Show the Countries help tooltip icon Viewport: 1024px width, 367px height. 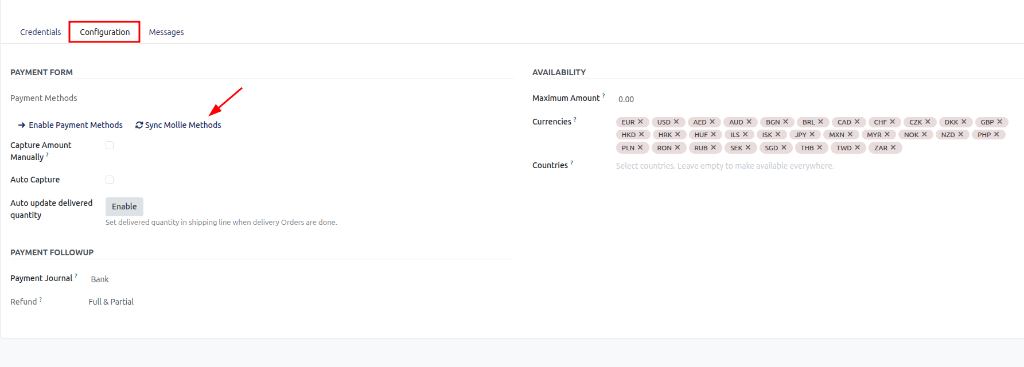tap(572, 163)
